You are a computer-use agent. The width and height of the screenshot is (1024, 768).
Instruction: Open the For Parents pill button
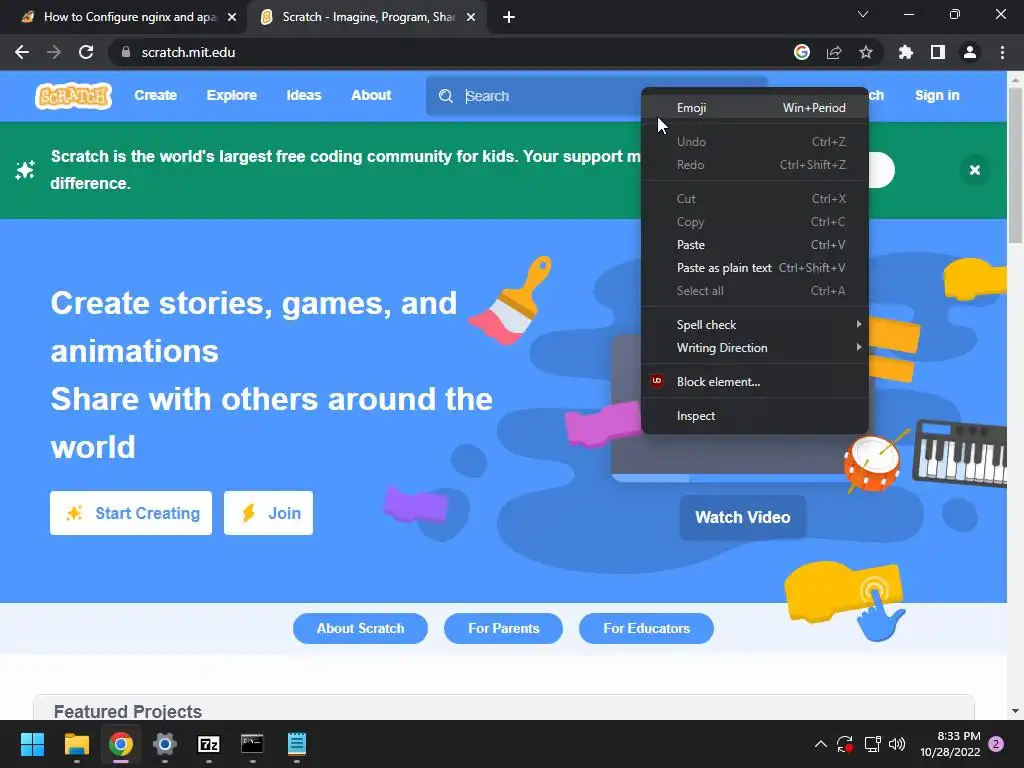504,628
